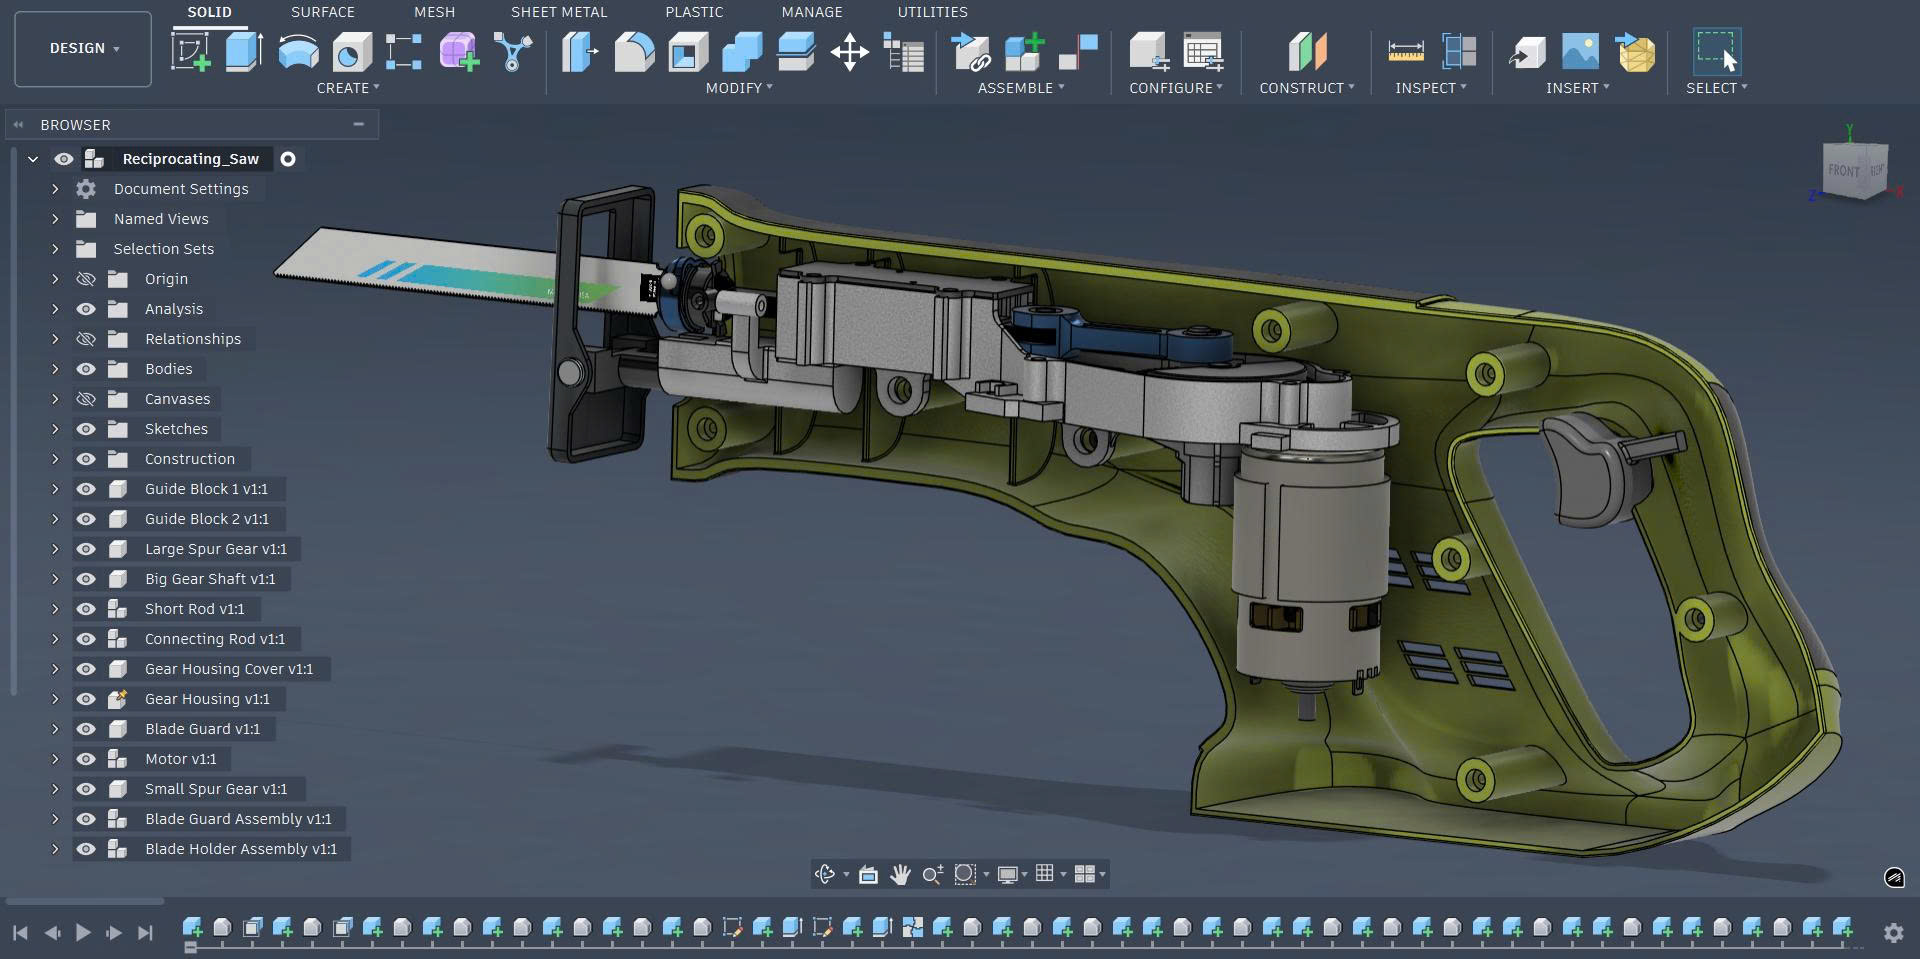Viewport: 1920px width, 959px height.
Task: Show the hidden Canvases folder
Action: [x=86, y=399]
